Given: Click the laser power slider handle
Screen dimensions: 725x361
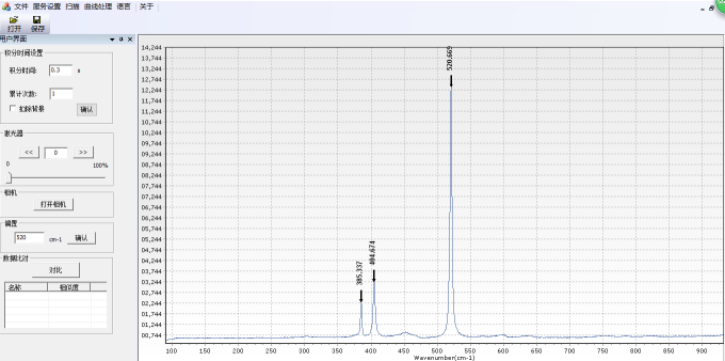Looking at the screenshot, I should pyautogui.click(x=9, y=177).
